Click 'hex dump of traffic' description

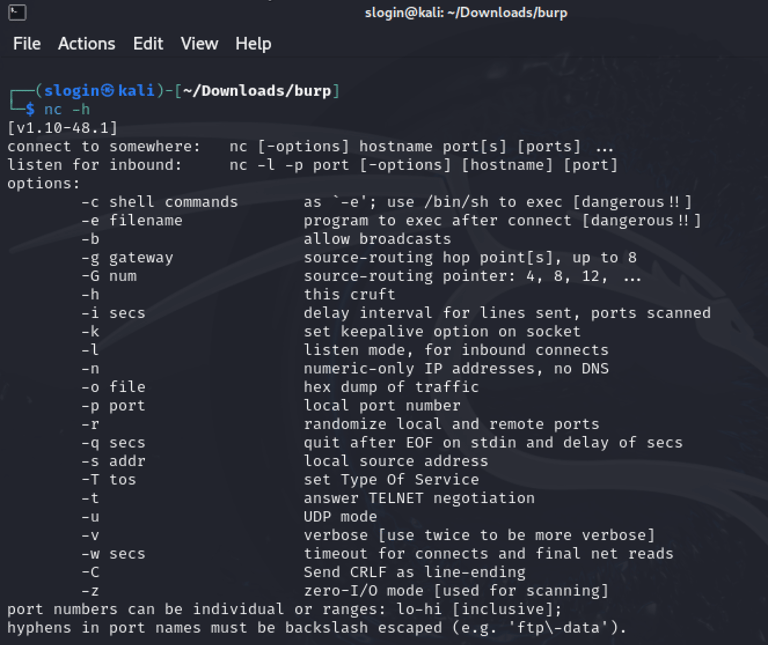tap(391, 387)
